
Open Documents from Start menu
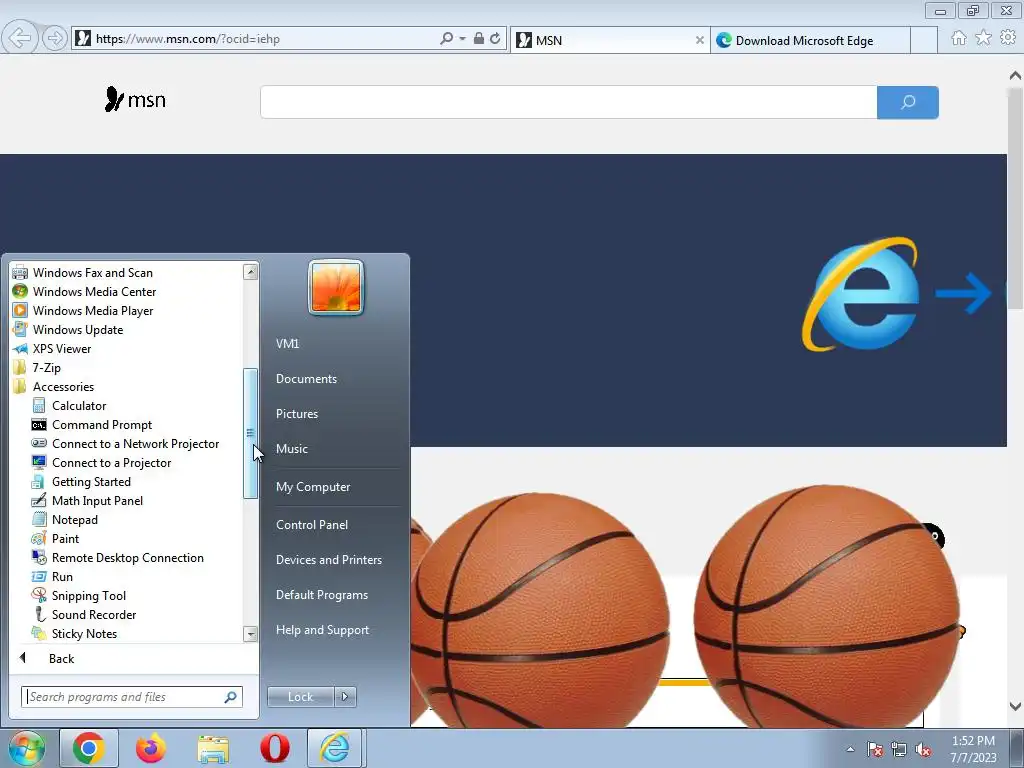point(306,379)
